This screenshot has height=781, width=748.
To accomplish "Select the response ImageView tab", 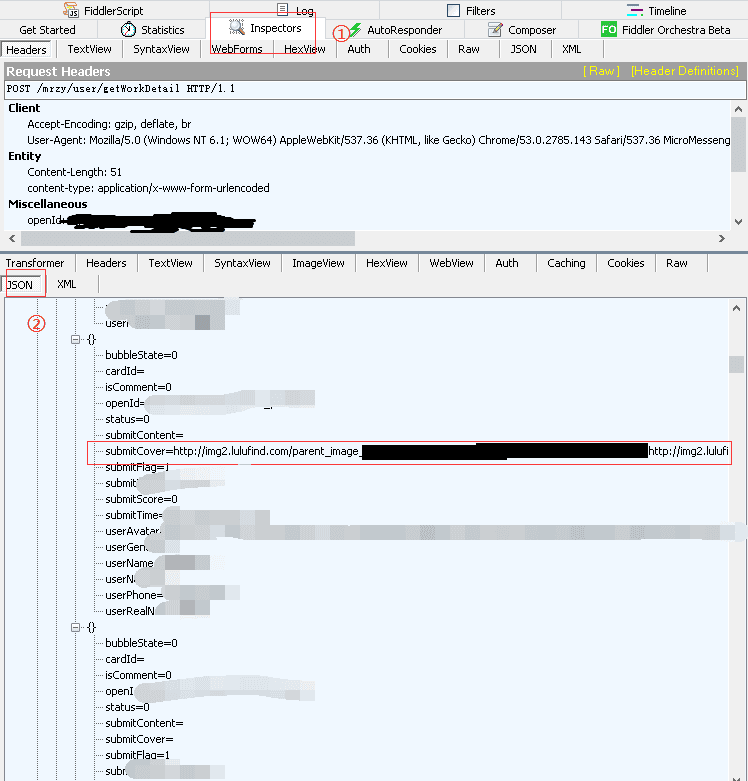I will (318, 263).
